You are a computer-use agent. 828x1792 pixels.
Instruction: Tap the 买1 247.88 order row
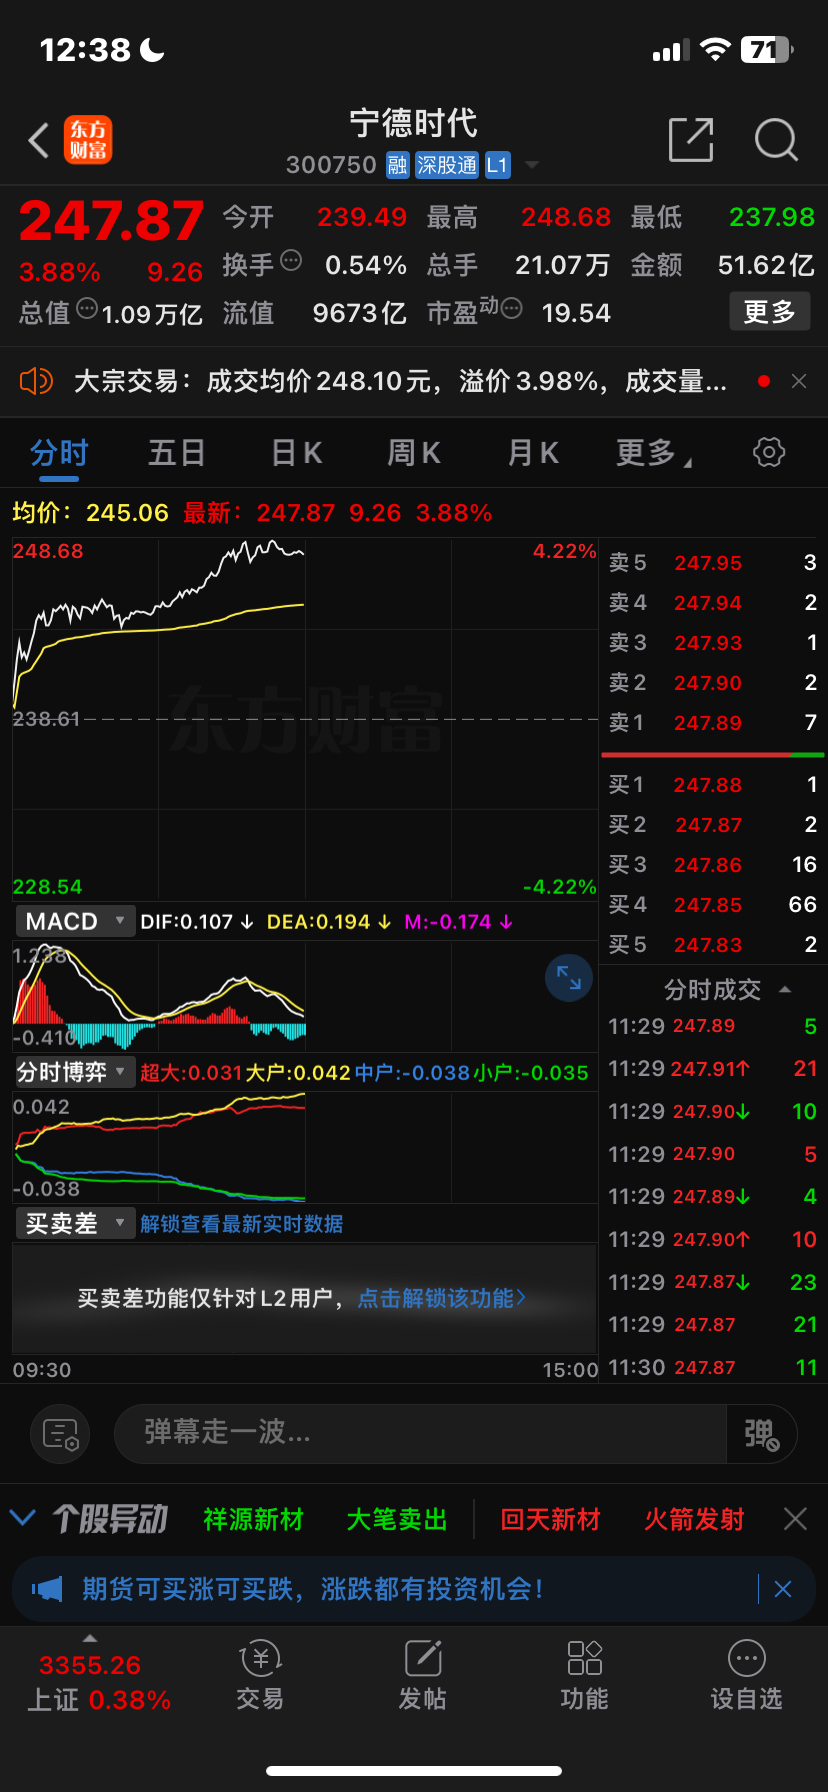point(712,785)
